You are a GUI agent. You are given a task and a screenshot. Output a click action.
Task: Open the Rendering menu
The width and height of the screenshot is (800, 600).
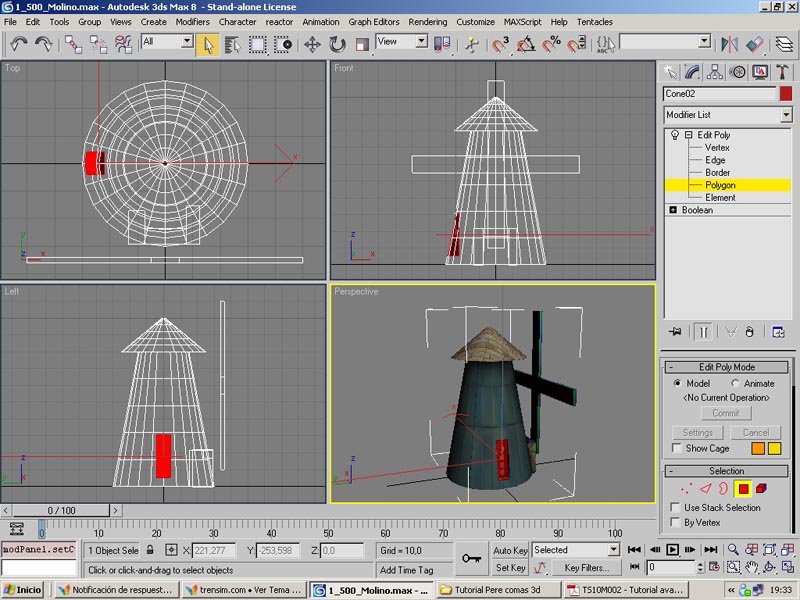pos(427,21)
